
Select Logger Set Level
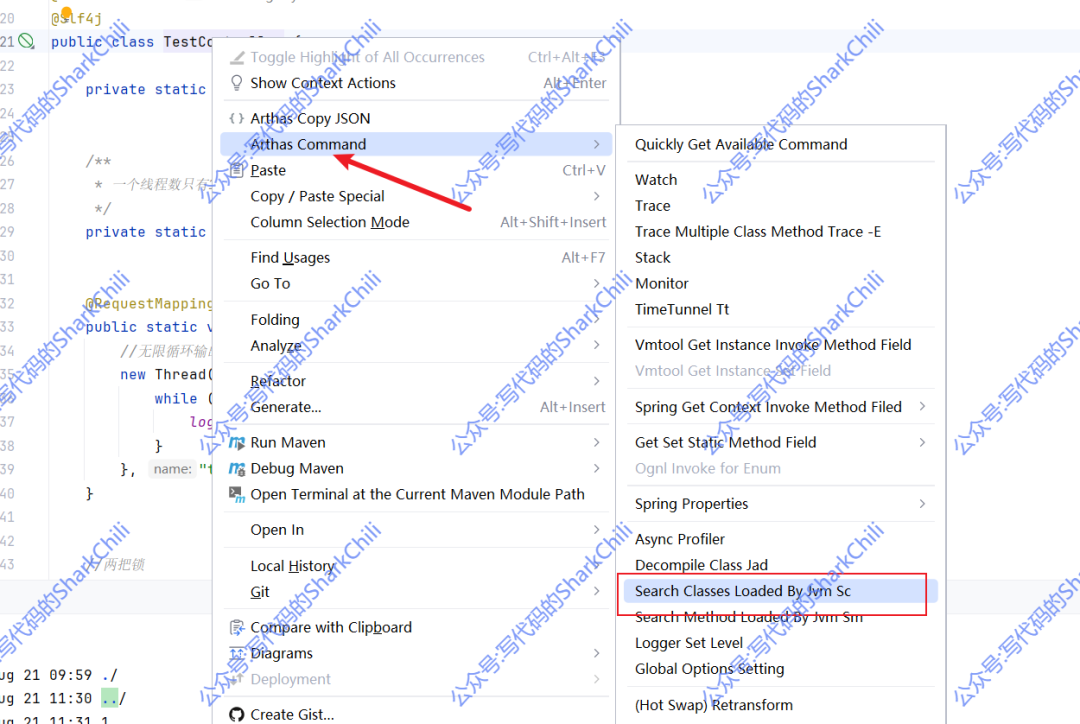click(x=781, y=643)
